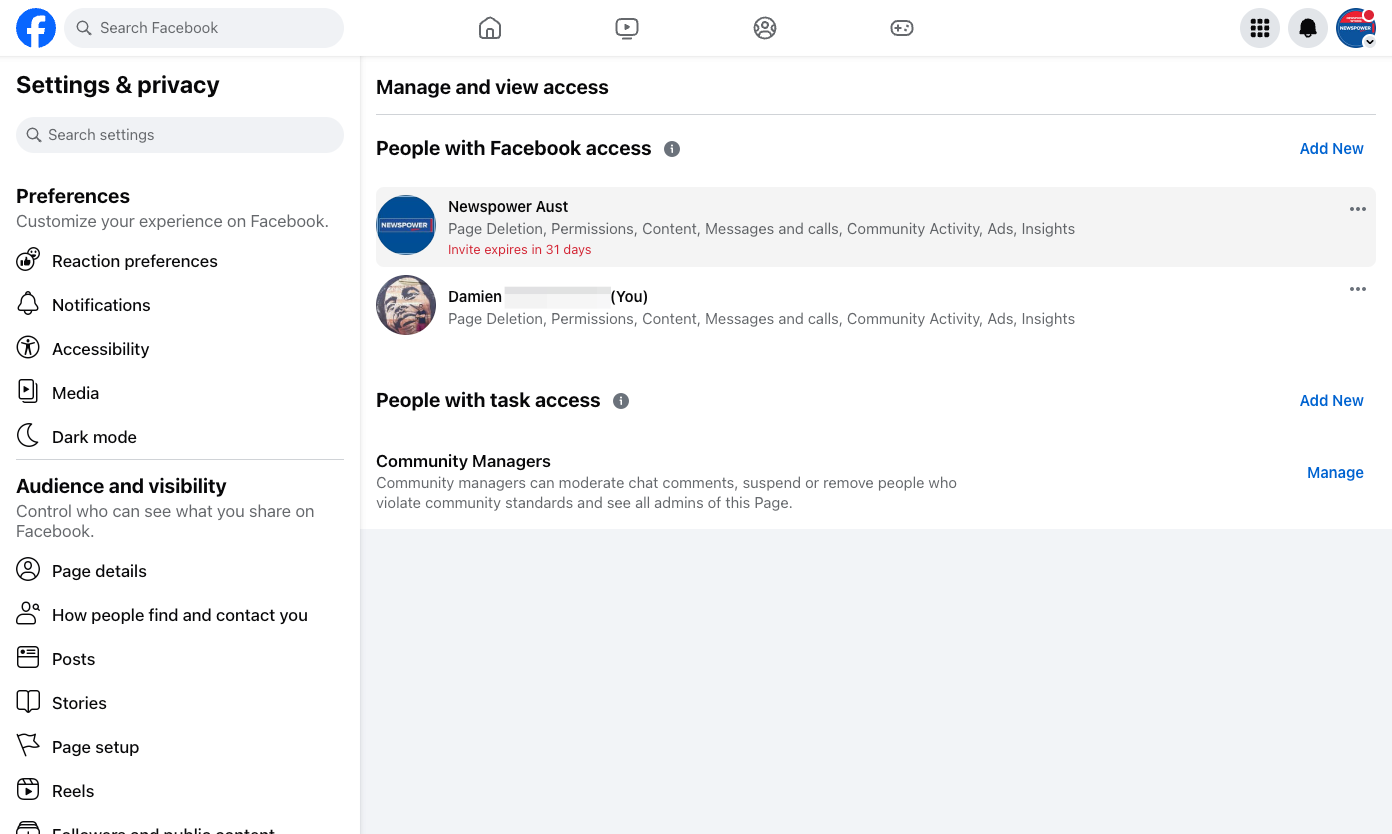Click the Invite expires in 31 days text

pos(519,250)
